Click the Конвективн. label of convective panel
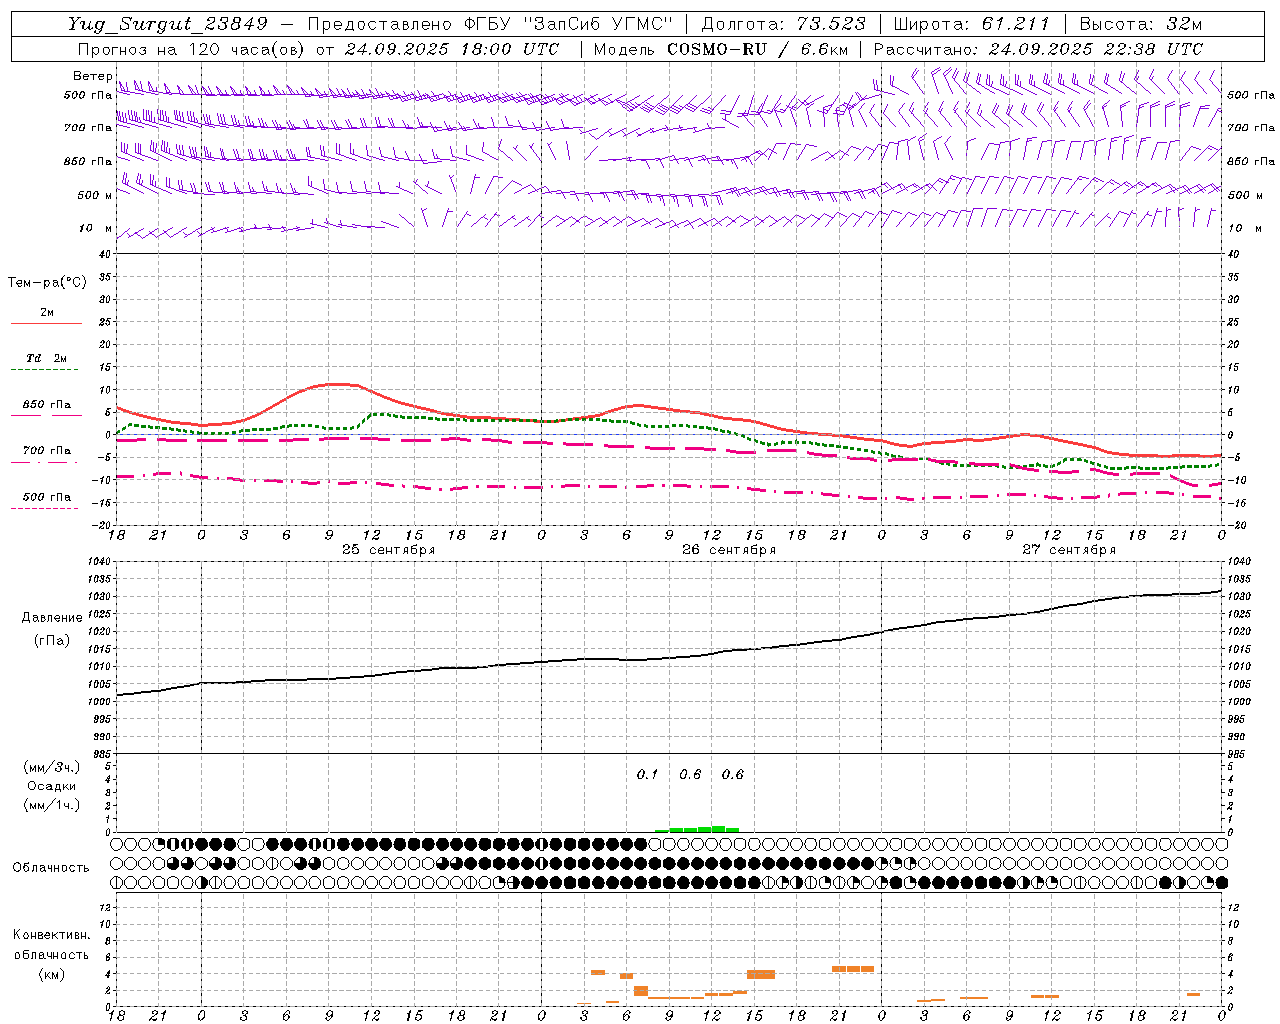Screen dimensions: 1280x1024 tap(51, 935)
